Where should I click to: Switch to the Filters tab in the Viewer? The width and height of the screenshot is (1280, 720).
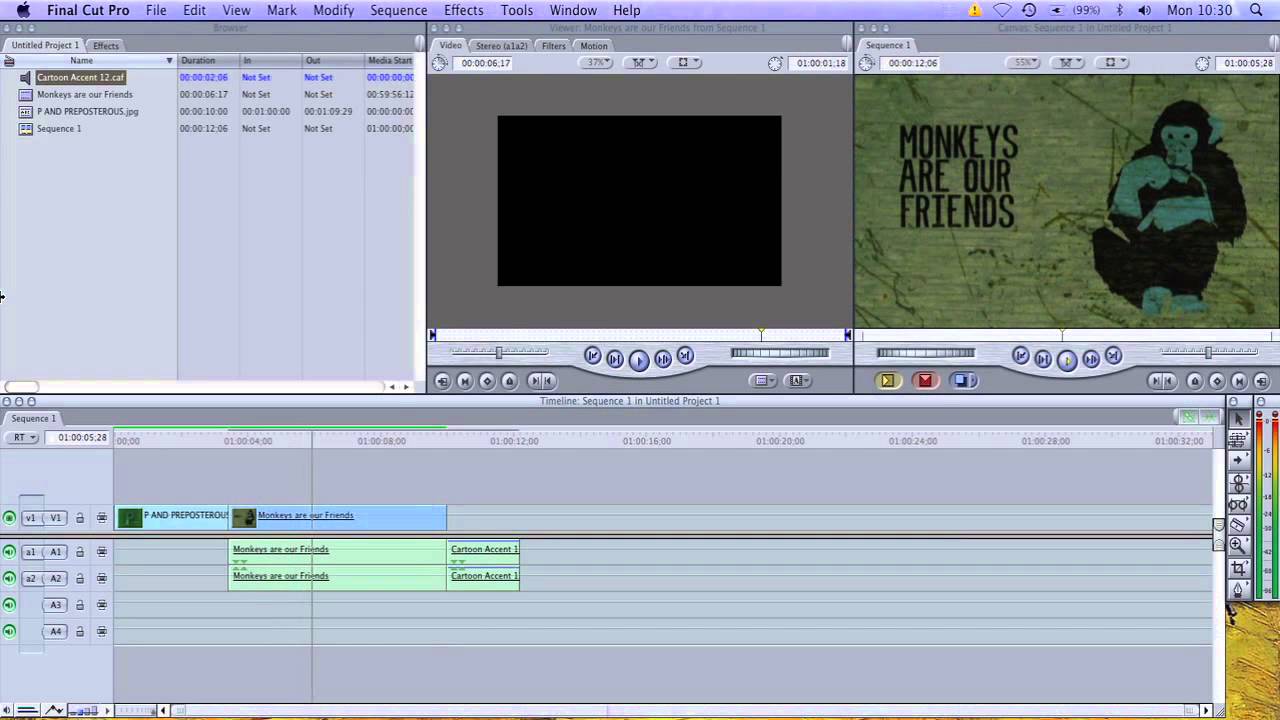(553, 46)
